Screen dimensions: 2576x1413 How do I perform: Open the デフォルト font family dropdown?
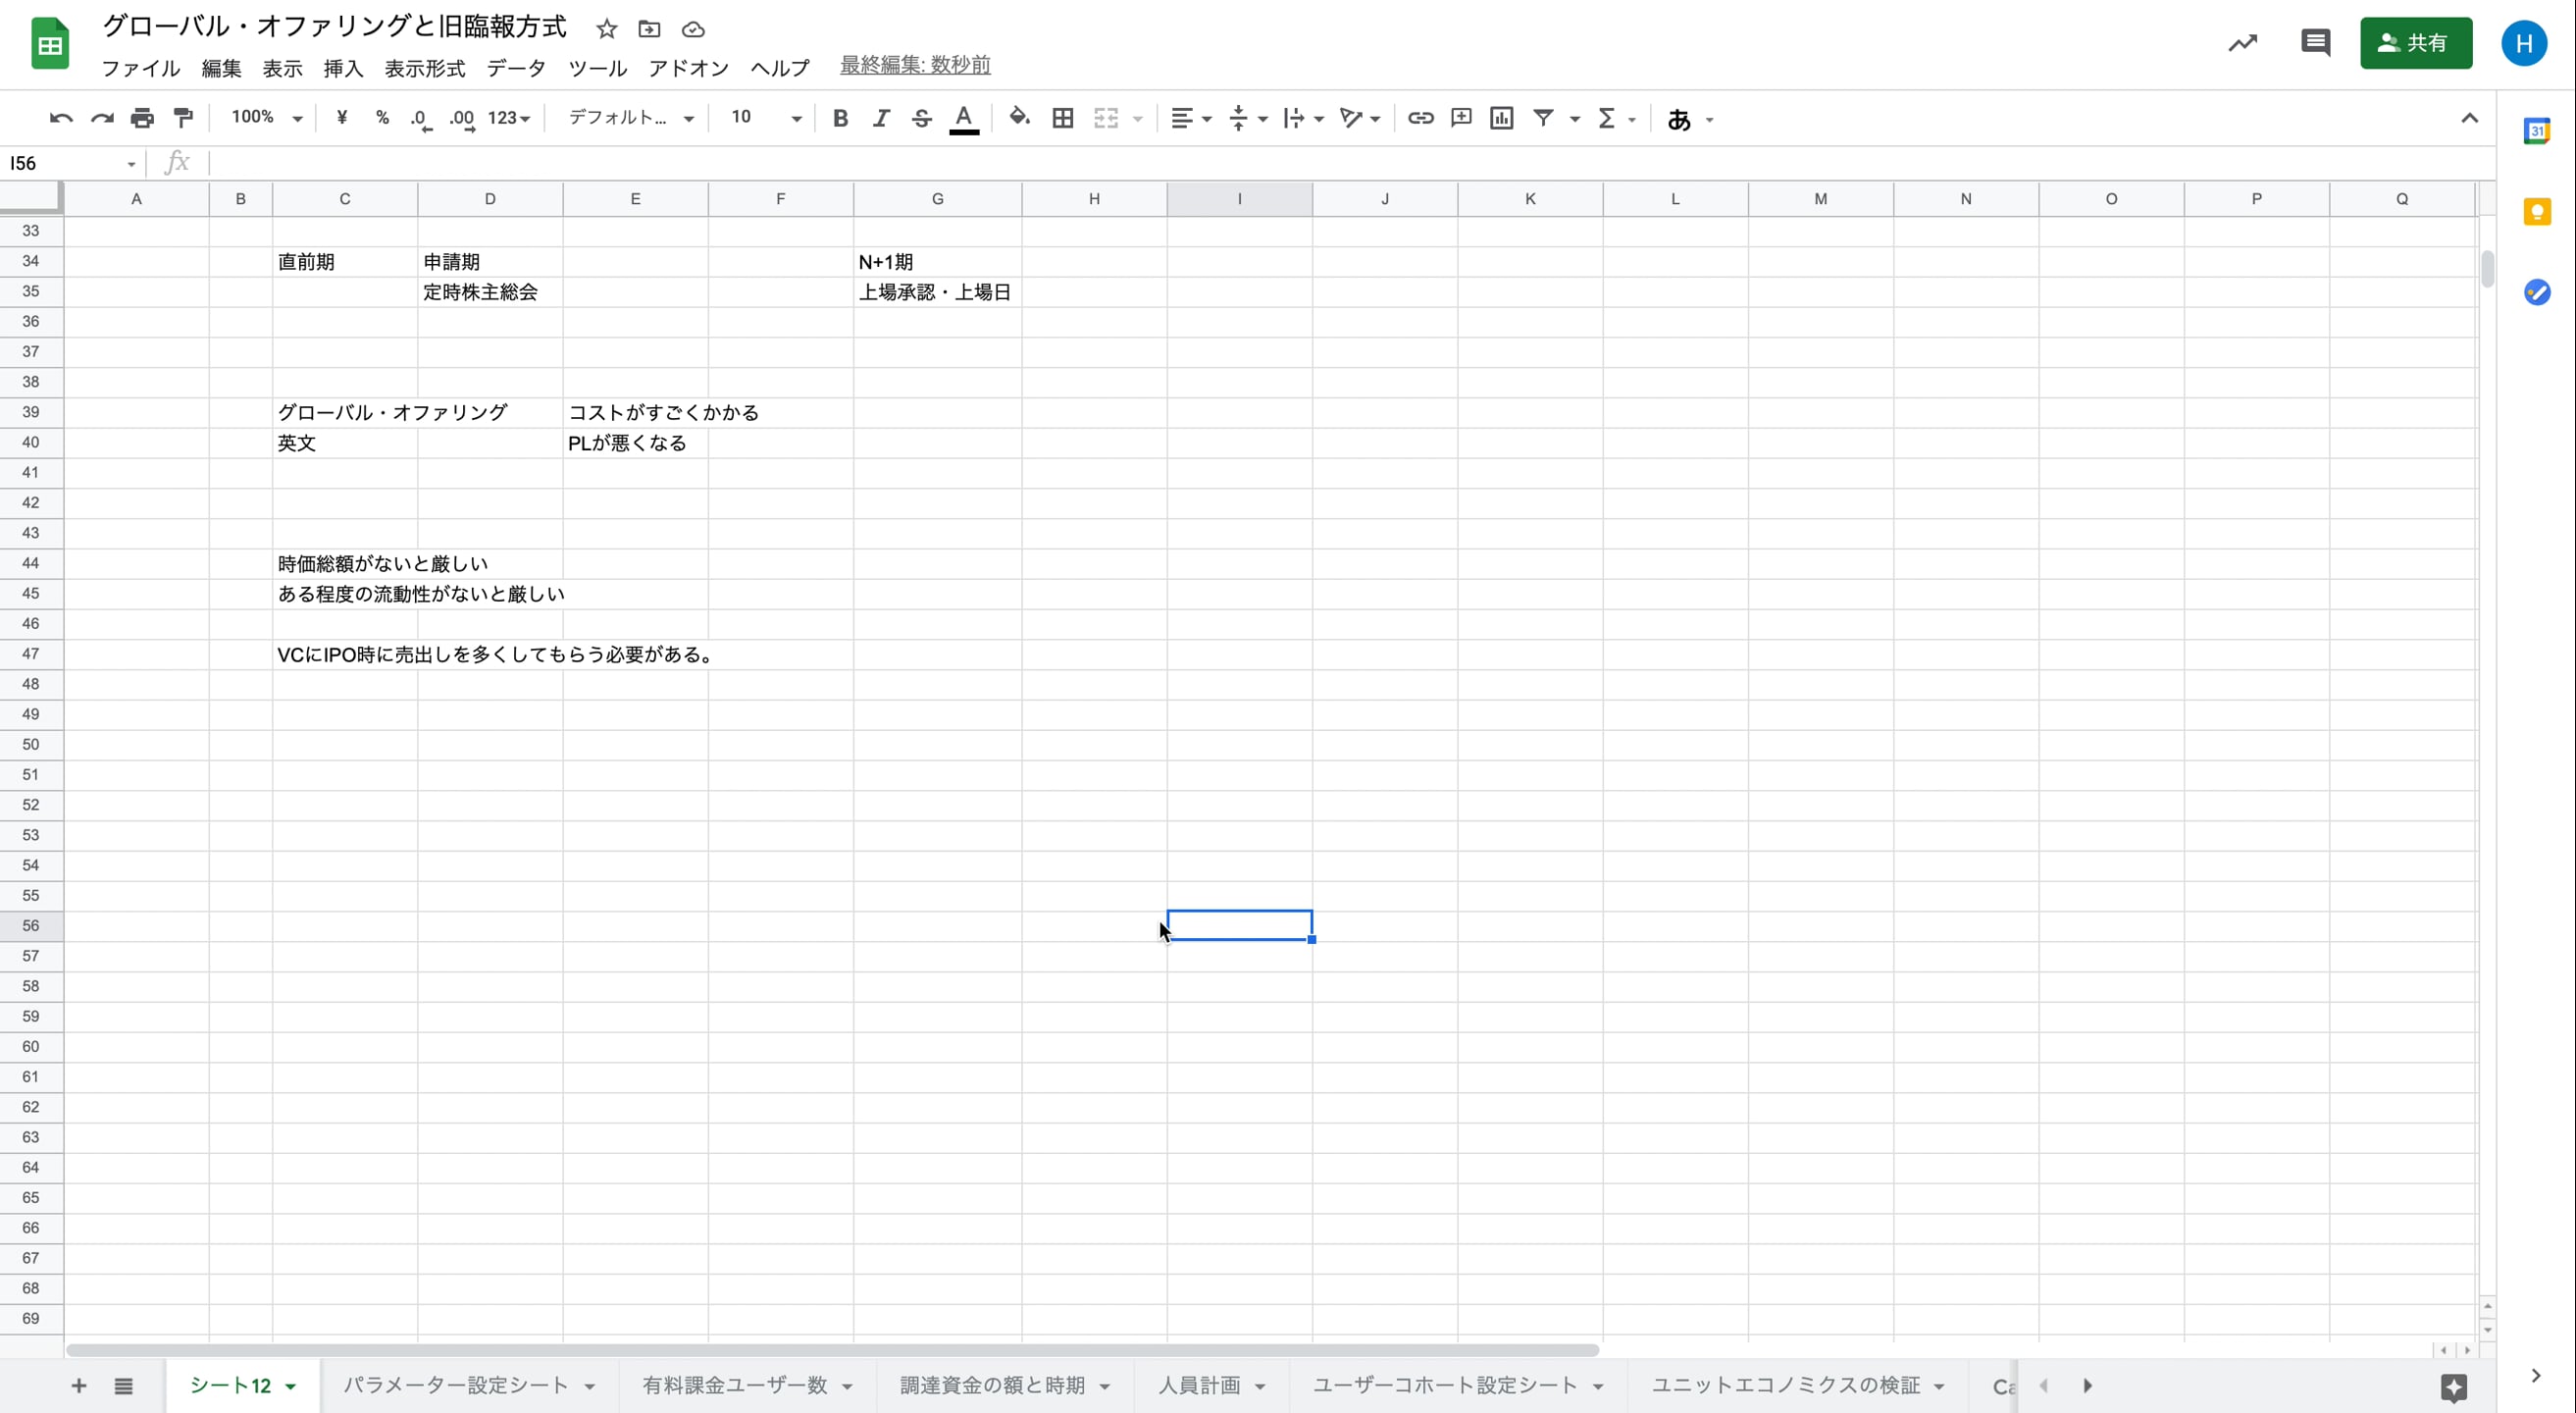tap(630, 118)
